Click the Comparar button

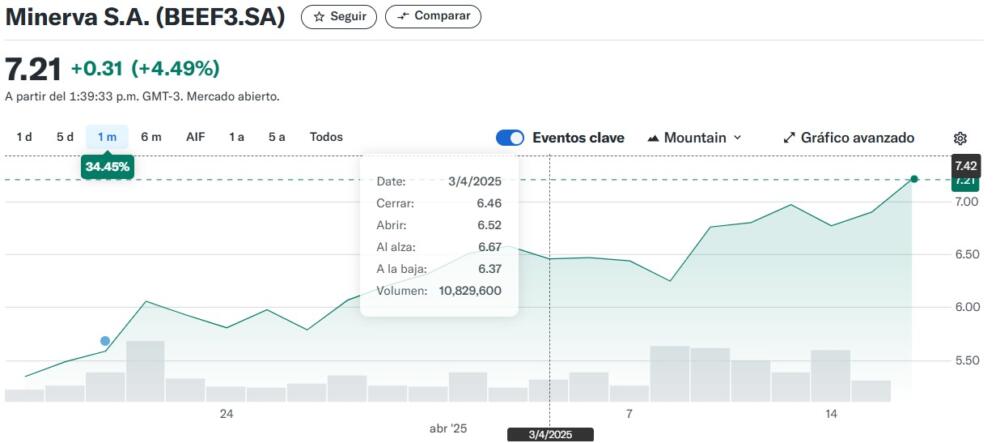(x=433, y=17)
